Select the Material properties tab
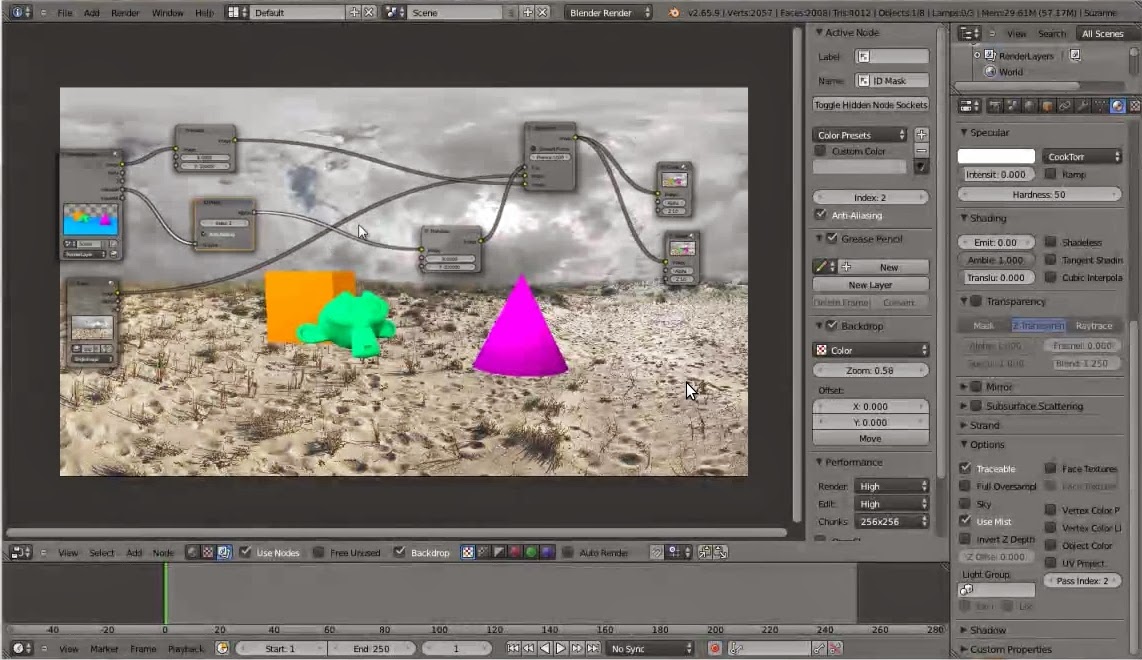1142x660 pixels. [1116, 106]
